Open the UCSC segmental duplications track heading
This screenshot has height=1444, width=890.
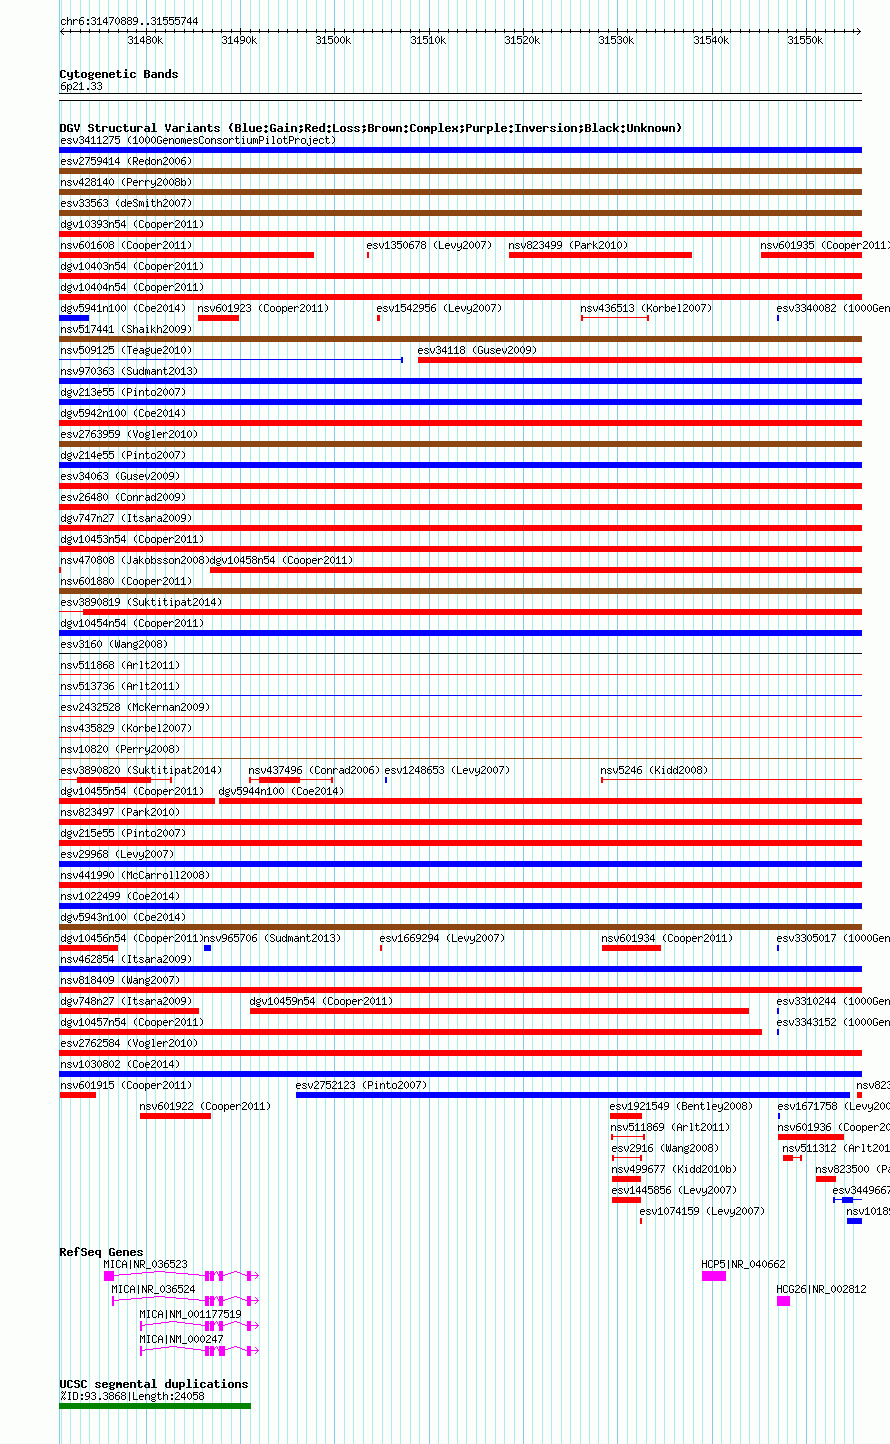[154, 1384]
